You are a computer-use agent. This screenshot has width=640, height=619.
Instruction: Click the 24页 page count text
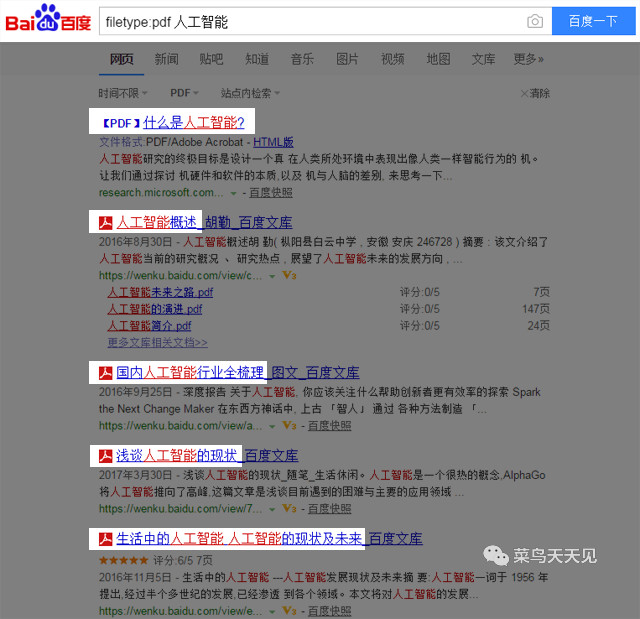click(x=538, y=326)
